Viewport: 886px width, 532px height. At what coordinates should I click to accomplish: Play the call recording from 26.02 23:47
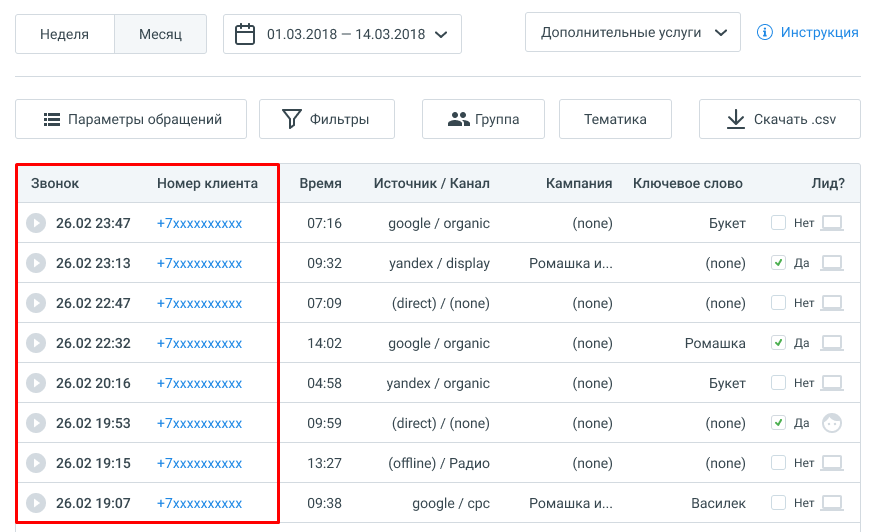tap(35, 223)
